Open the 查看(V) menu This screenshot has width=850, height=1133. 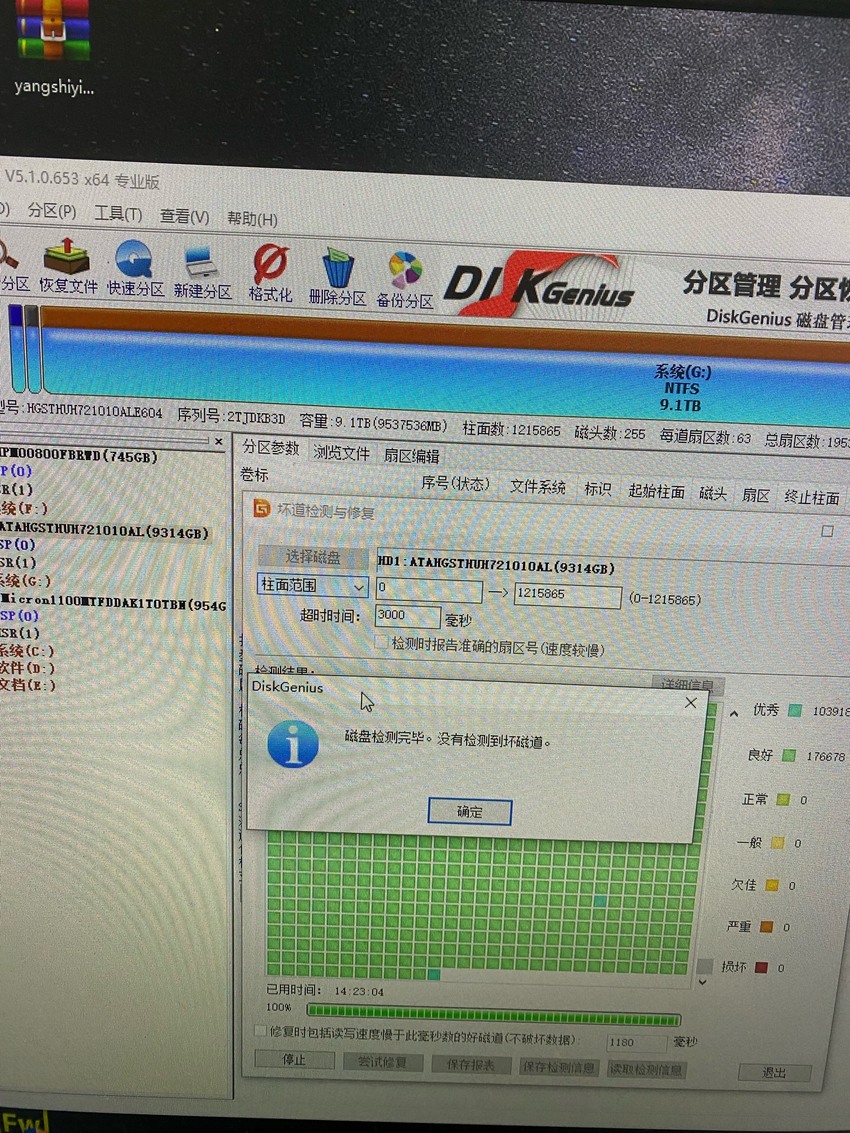click(184, 216)
